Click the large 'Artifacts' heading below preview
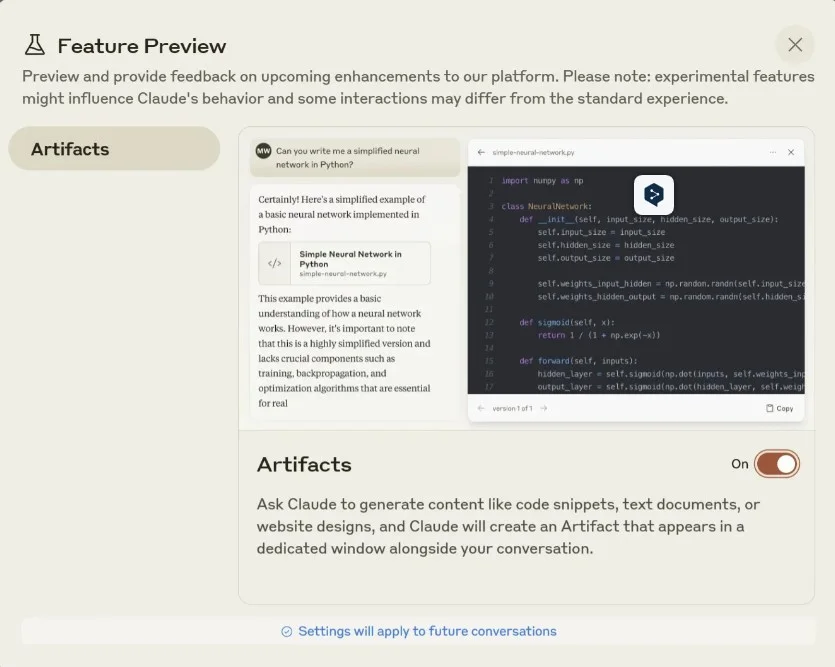 tap(304, 464)
